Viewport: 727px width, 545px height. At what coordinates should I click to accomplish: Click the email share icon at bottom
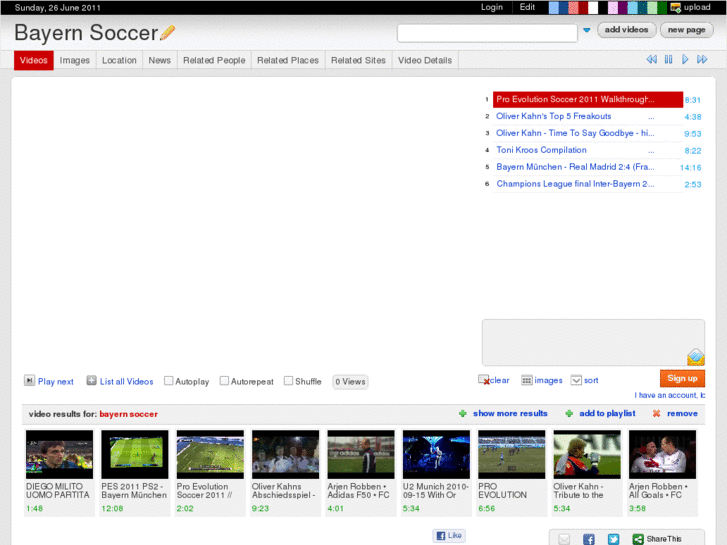coord(564,539)
